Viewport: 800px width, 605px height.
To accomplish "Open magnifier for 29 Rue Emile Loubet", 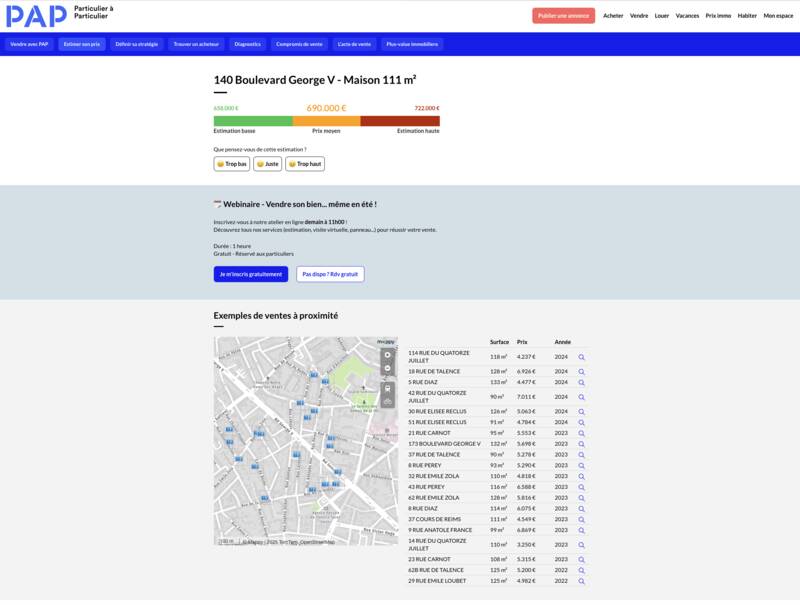I will tap(581, 581).
